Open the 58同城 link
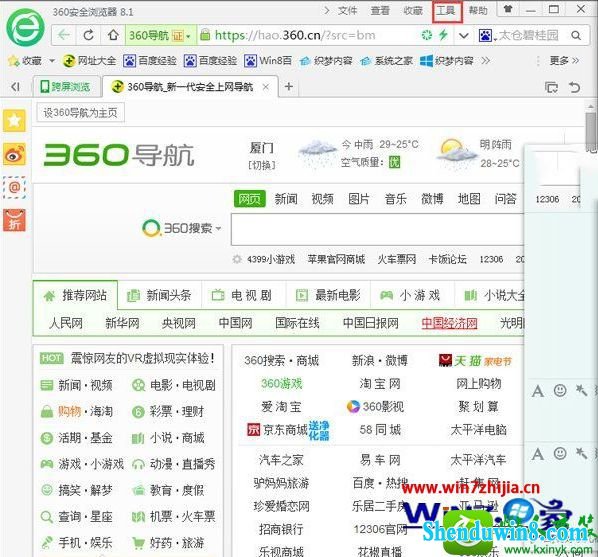This screenshot has width=598, height=557. coord(380,430)
